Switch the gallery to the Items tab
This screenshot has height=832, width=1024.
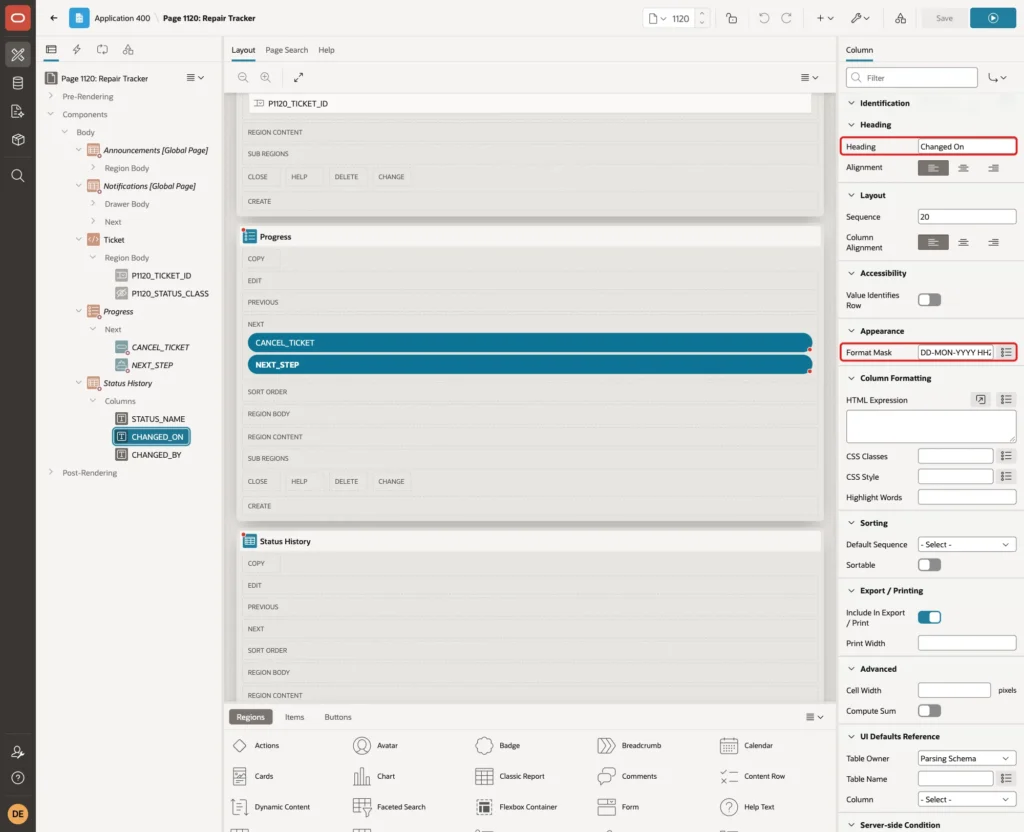[295, 717]
